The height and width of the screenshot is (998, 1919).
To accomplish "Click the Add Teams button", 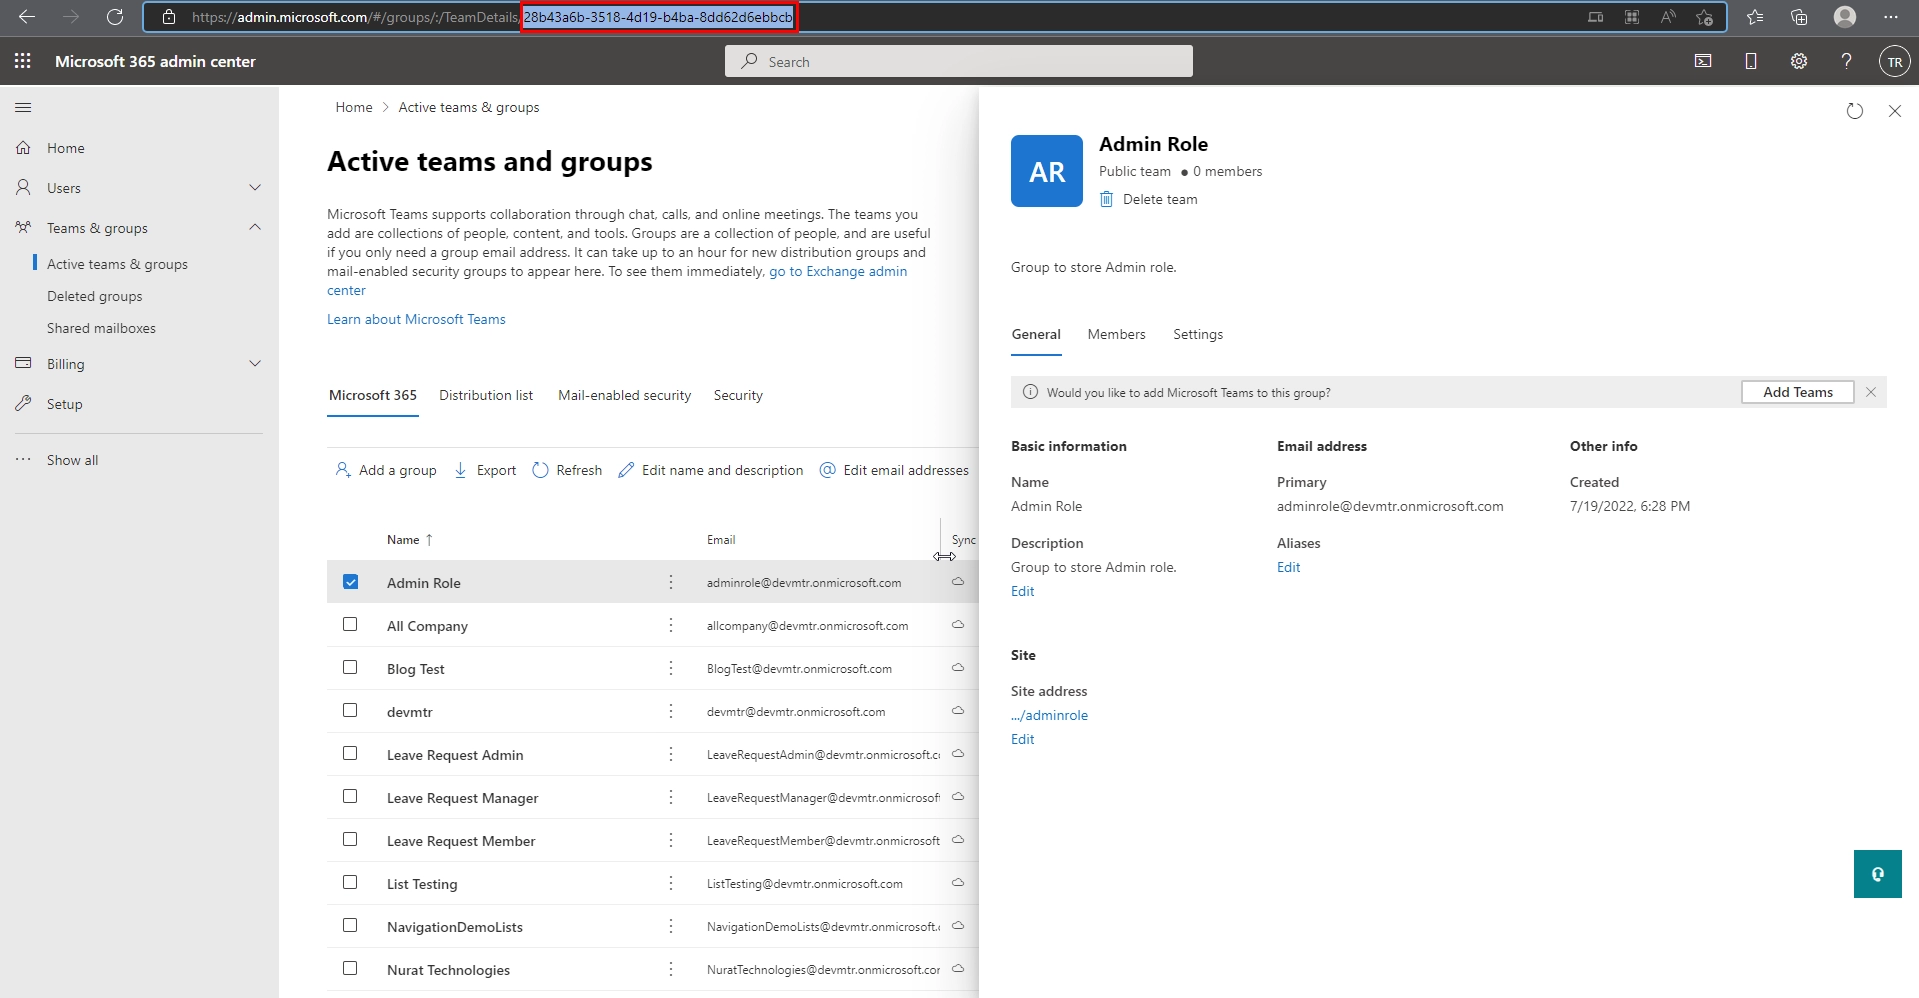I will (x=1797, y=392).
